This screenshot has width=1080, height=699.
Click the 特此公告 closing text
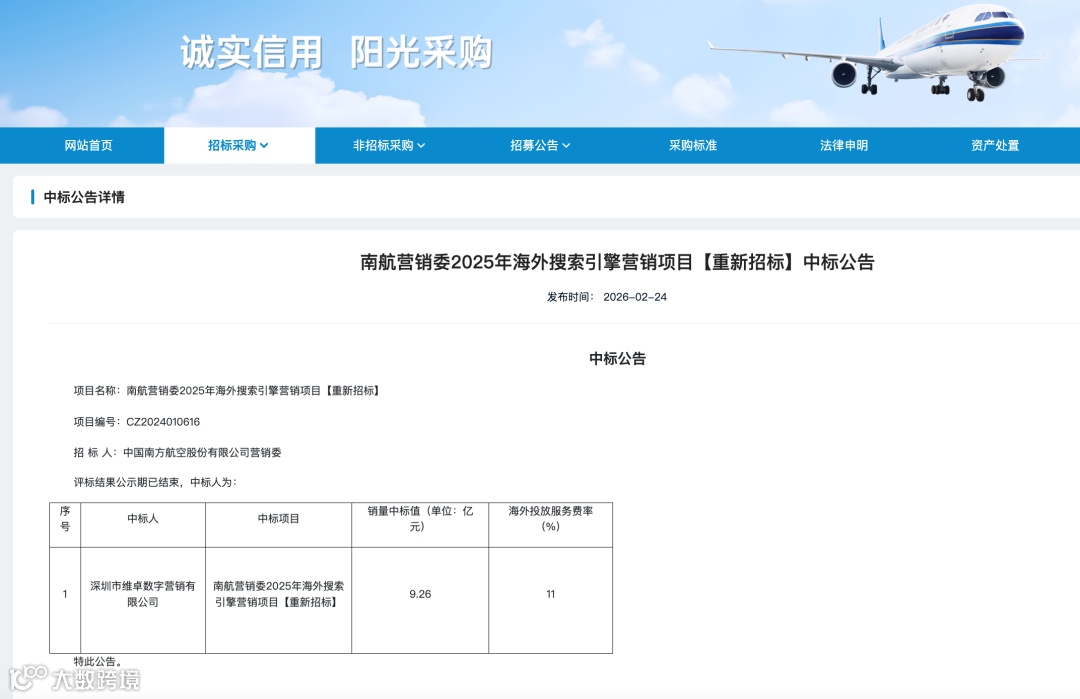tap(98, 661)
